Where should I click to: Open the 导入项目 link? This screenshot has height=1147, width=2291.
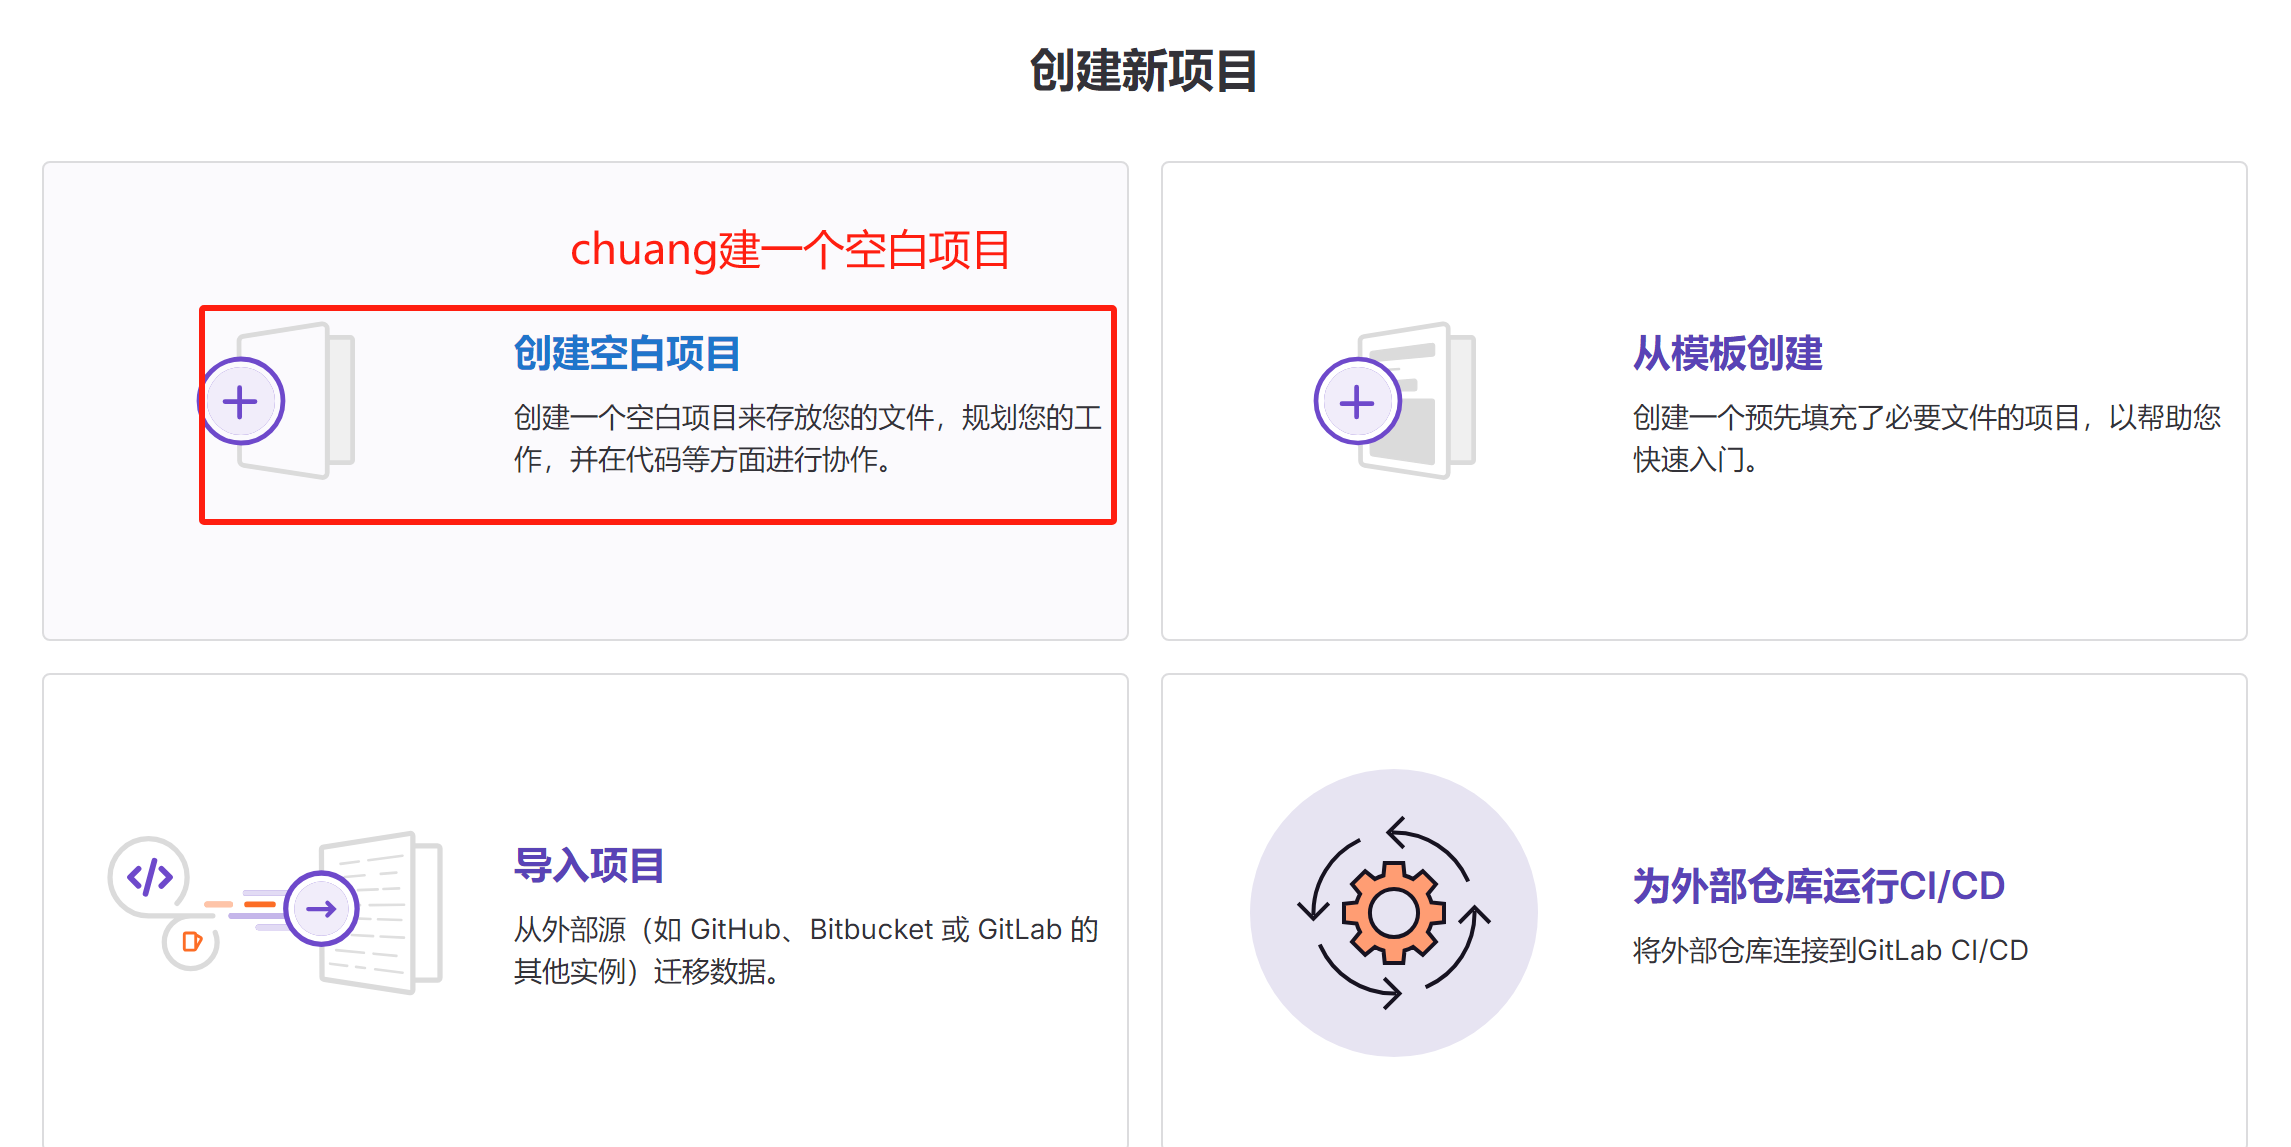pyautogui.click(x=589, y=866)
